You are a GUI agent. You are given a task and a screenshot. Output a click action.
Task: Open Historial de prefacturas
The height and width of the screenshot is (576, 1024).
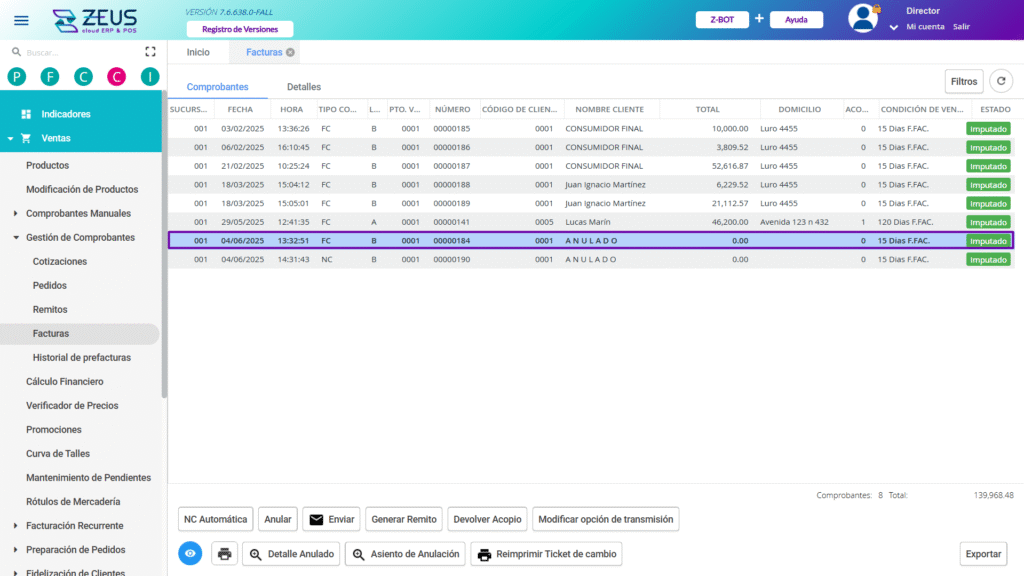tap(82, 358)
